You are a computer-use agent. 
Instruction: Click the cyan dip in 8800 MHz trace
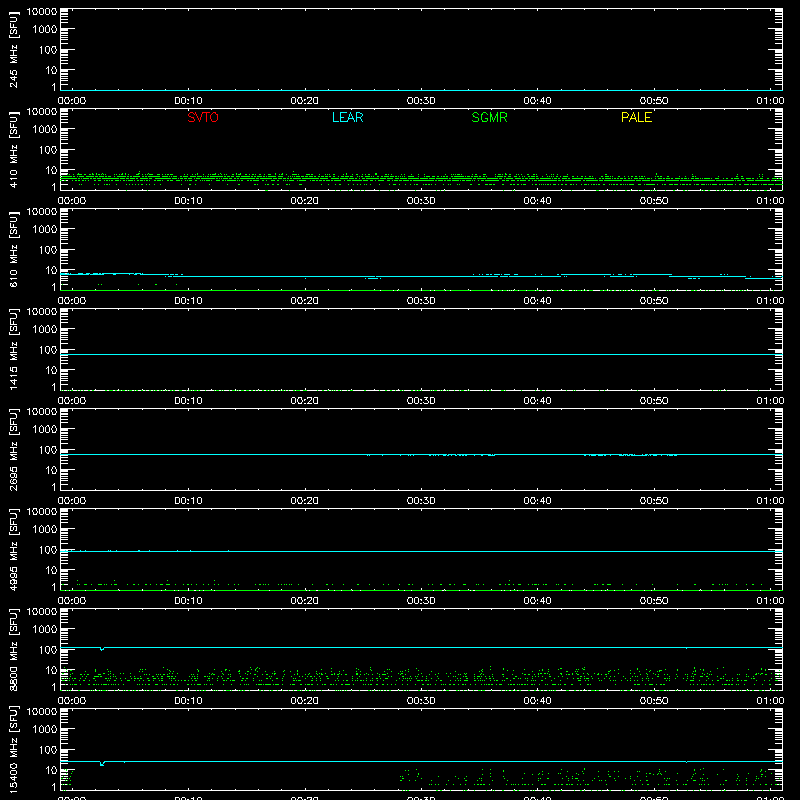point(103,649)
